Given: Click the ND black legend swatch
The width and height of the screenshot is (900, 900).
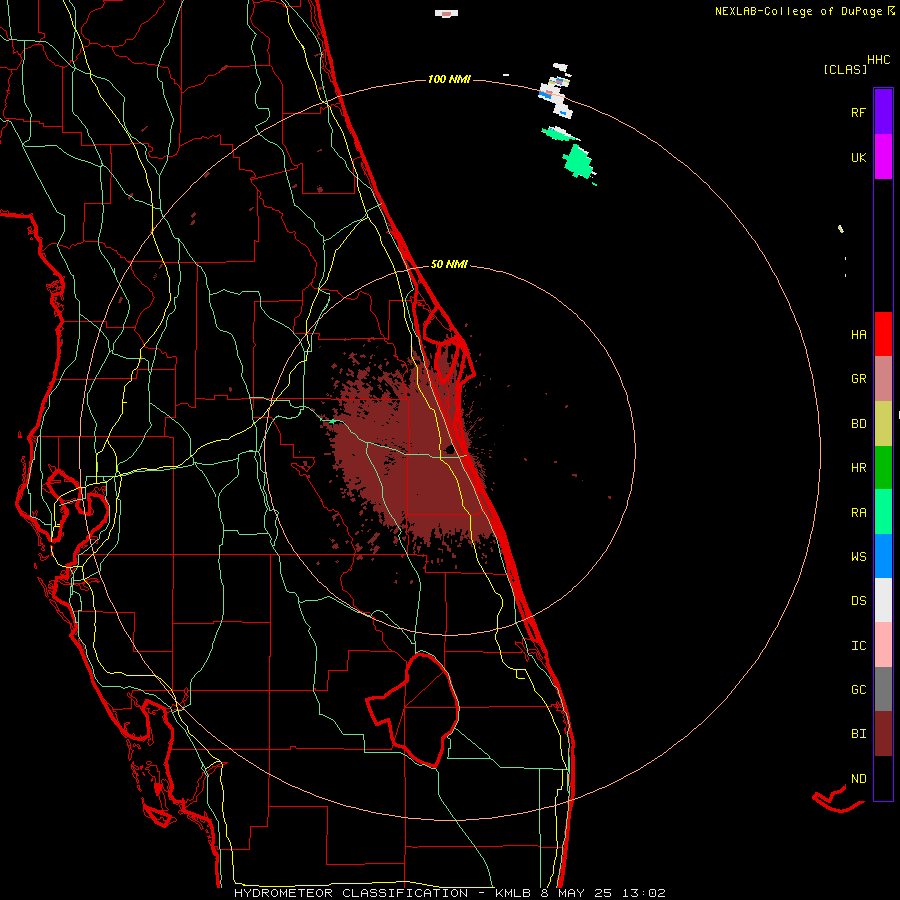Looking at the screenshot, I should (x=883, y=778).
